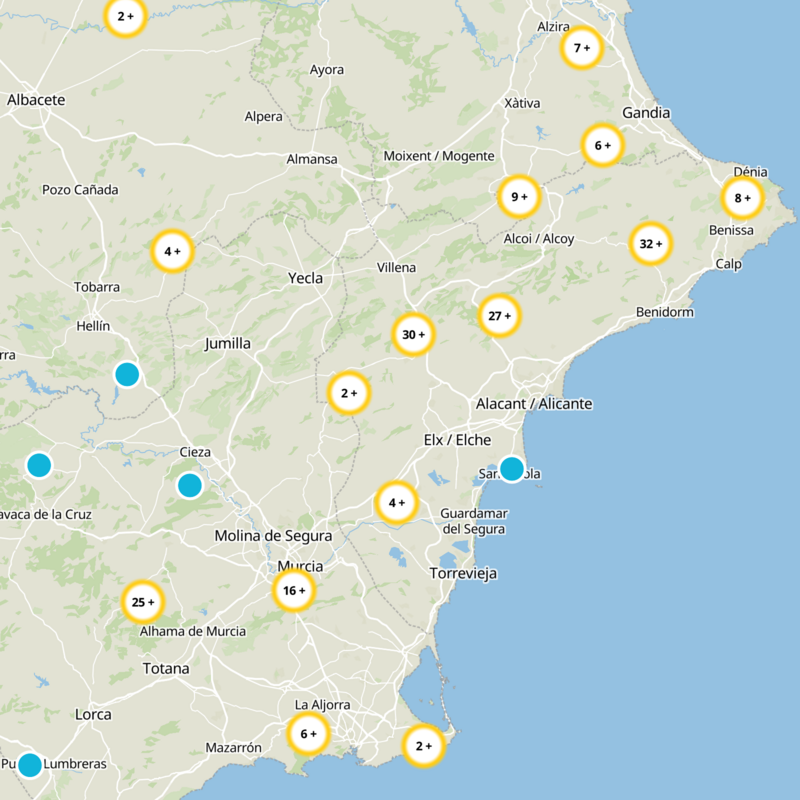The image size is (800, 800).
Task: Select the blue marker at Santa Pola
Action: 512,469
